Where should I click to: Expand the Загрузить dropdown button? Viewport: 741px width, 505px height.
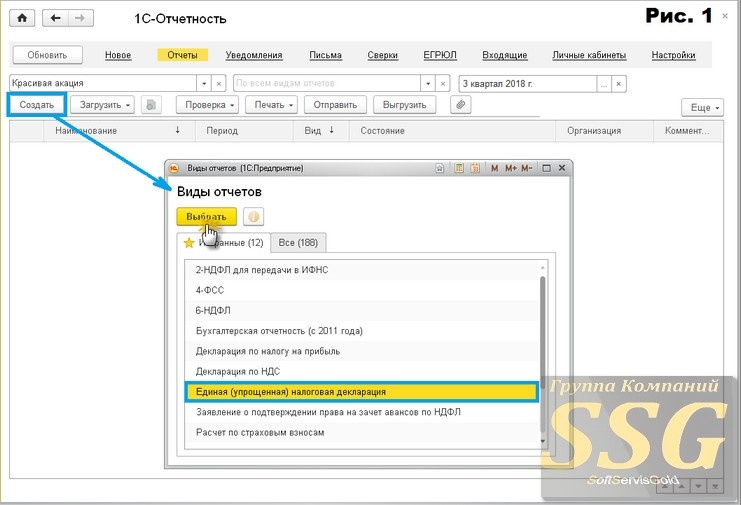point(103,105)
